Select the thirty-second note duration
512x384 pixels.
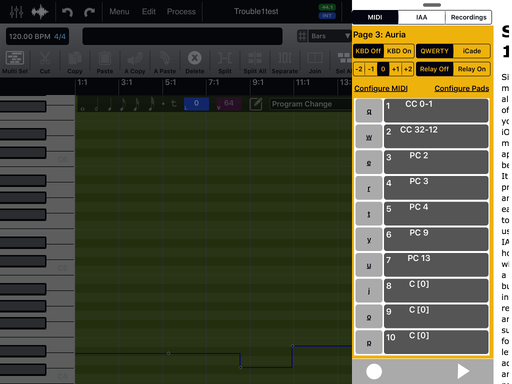pyautogui.click(x=151, y=104)
